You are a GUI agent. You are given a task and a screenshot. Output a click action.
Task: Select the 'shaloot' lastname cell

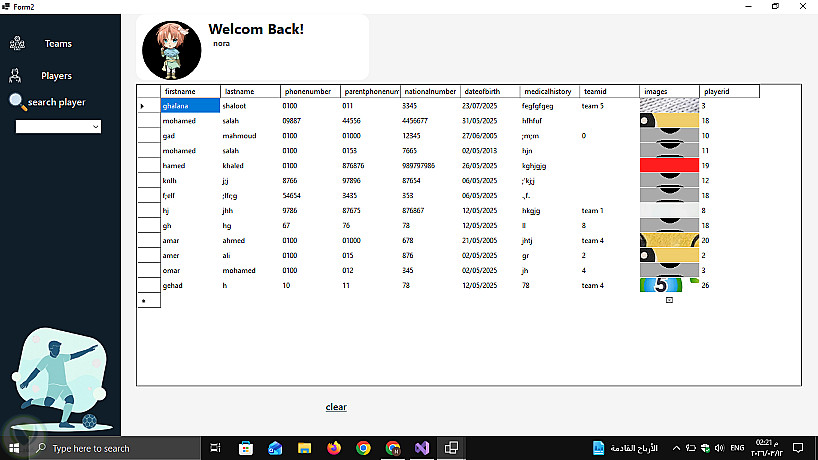(250, 106)
